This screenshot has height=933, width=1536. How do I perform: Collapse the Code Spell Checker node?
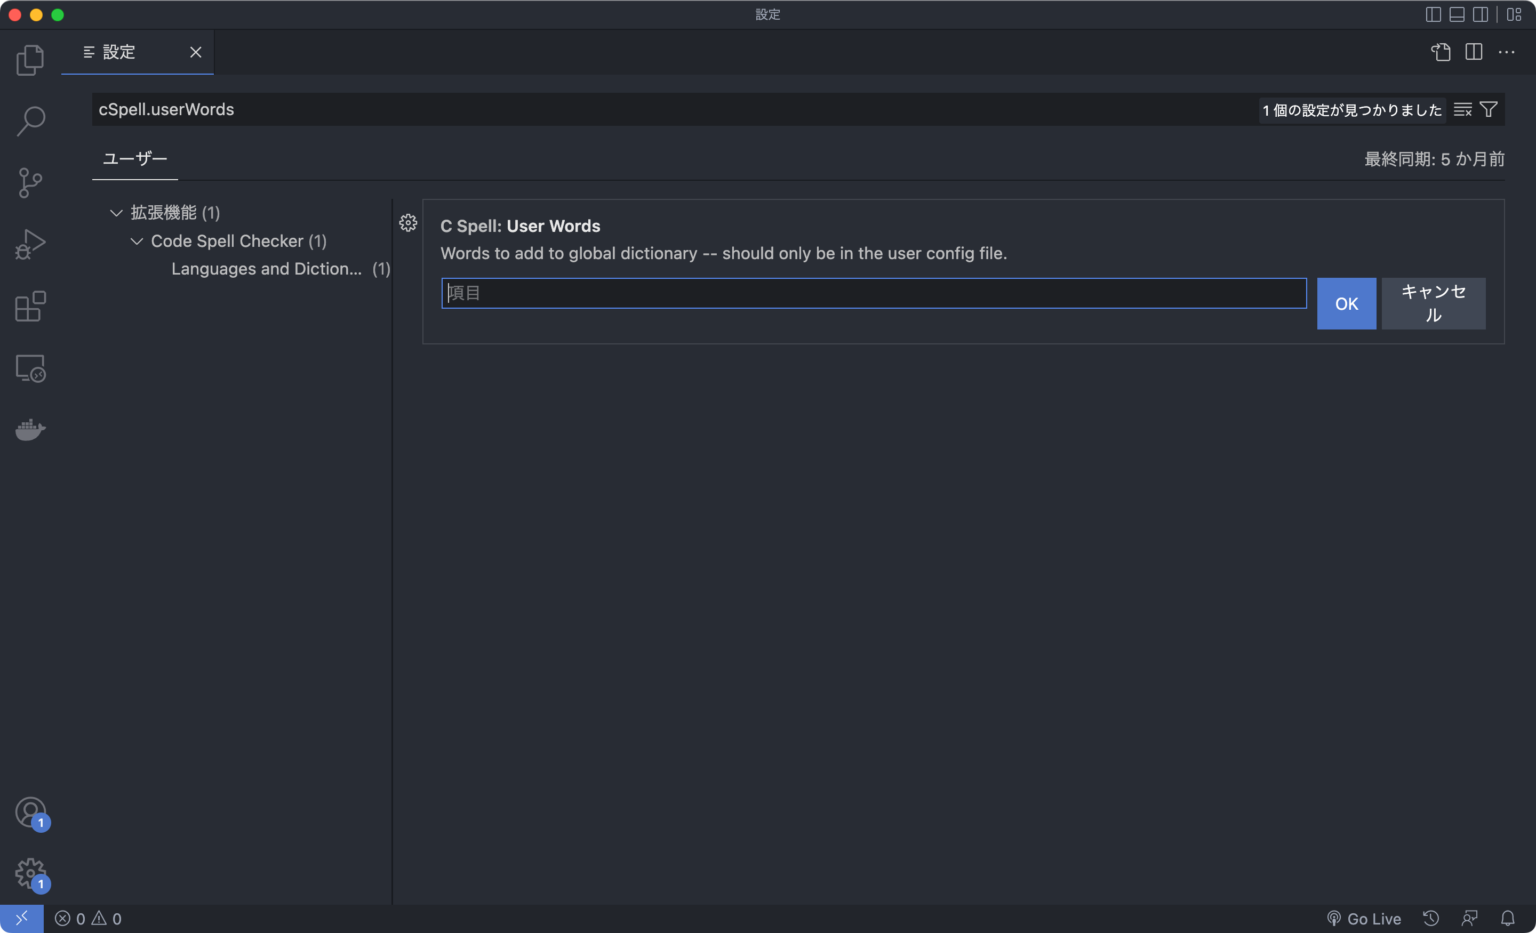[137, 241]
